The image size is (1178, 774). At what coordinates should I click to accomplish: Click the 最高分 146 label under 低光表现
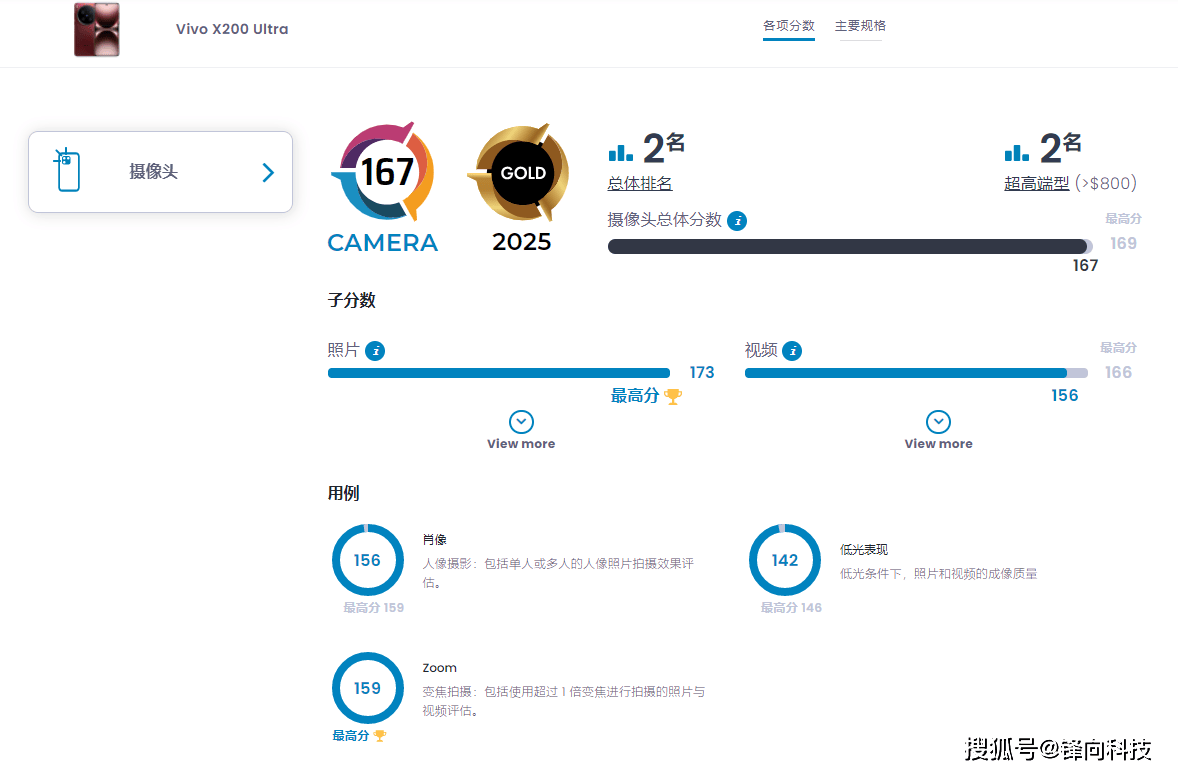pos(791,608)
